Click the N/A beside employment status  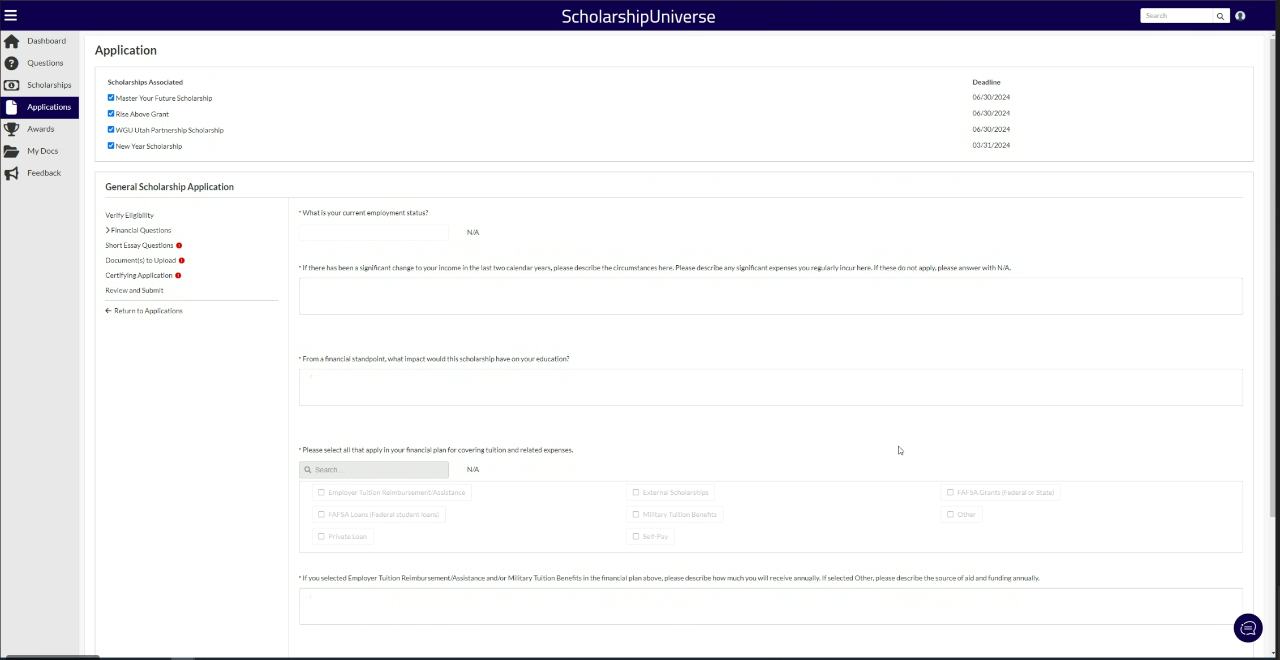pyautogui.click(x=473, y=232)
